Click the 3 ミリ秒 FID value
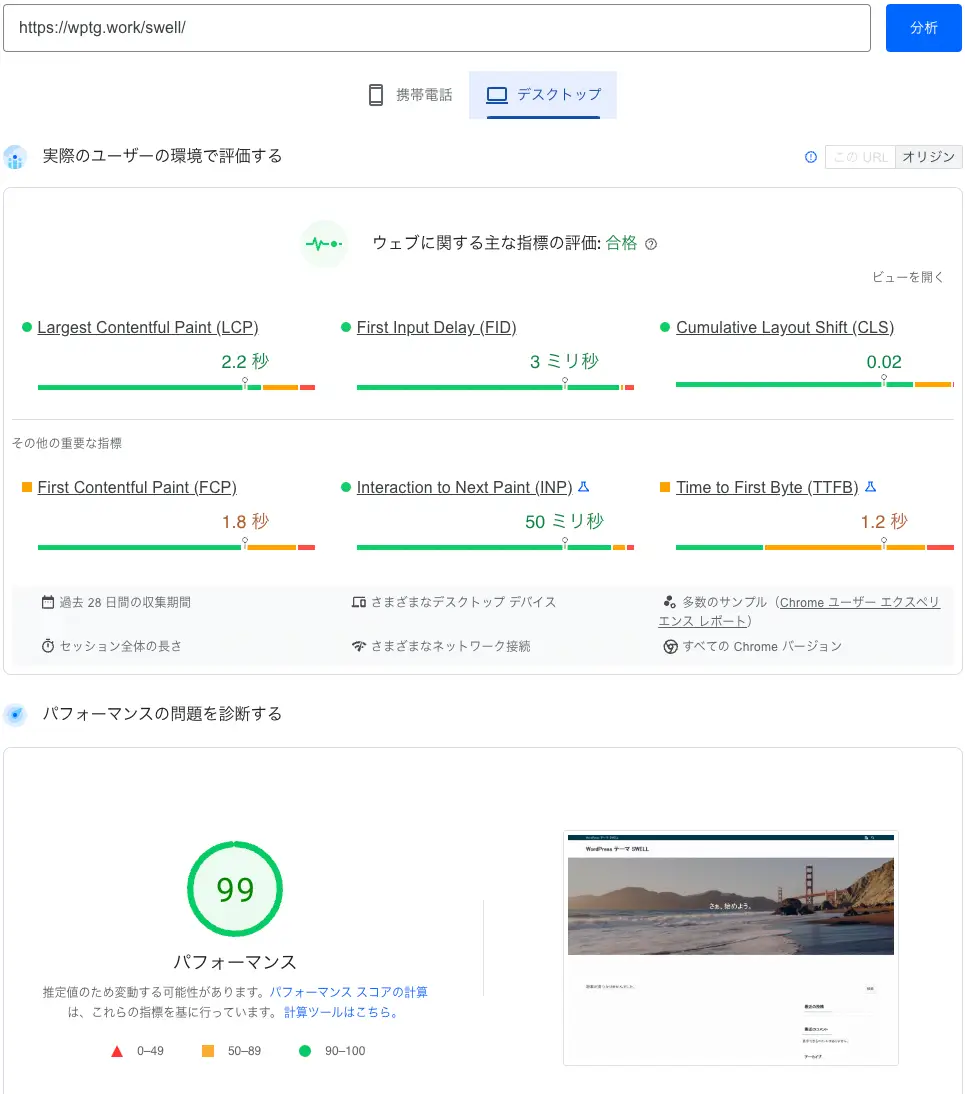Screen dimensions: 965x1094 (564, 361)
